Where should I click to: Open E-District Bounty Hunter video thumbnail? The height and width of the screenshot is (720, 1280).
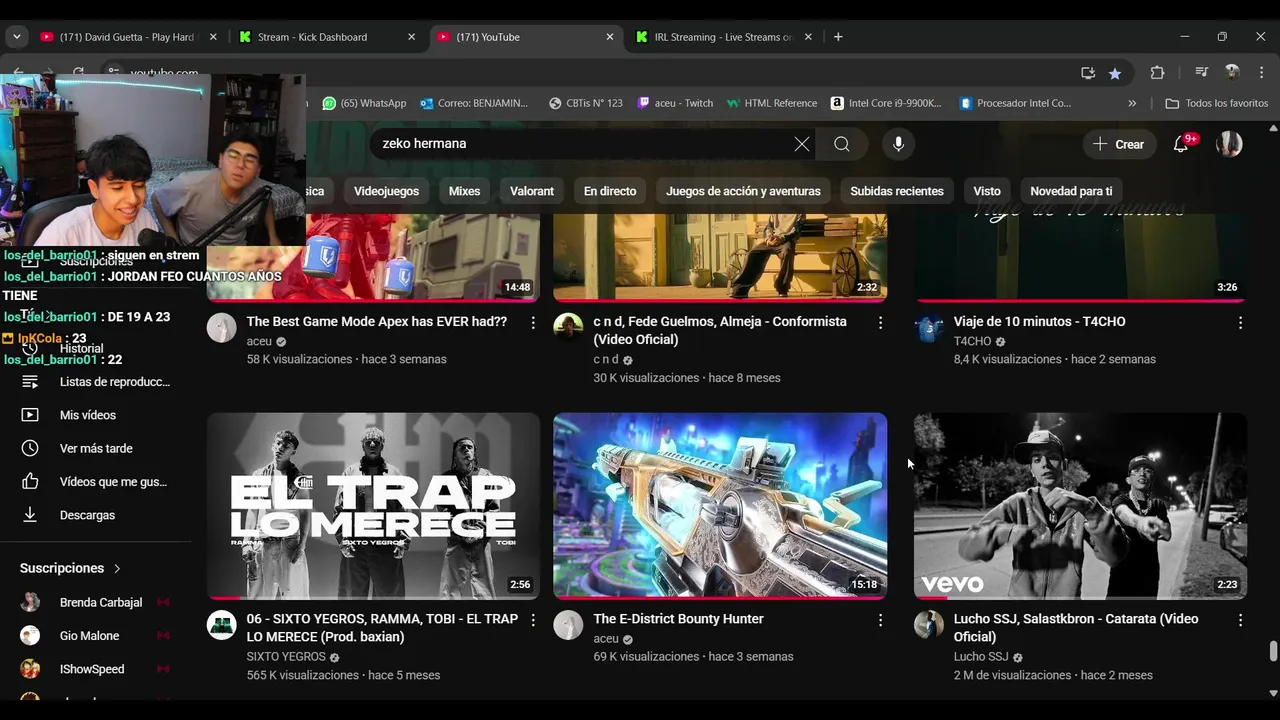(720, 506)
